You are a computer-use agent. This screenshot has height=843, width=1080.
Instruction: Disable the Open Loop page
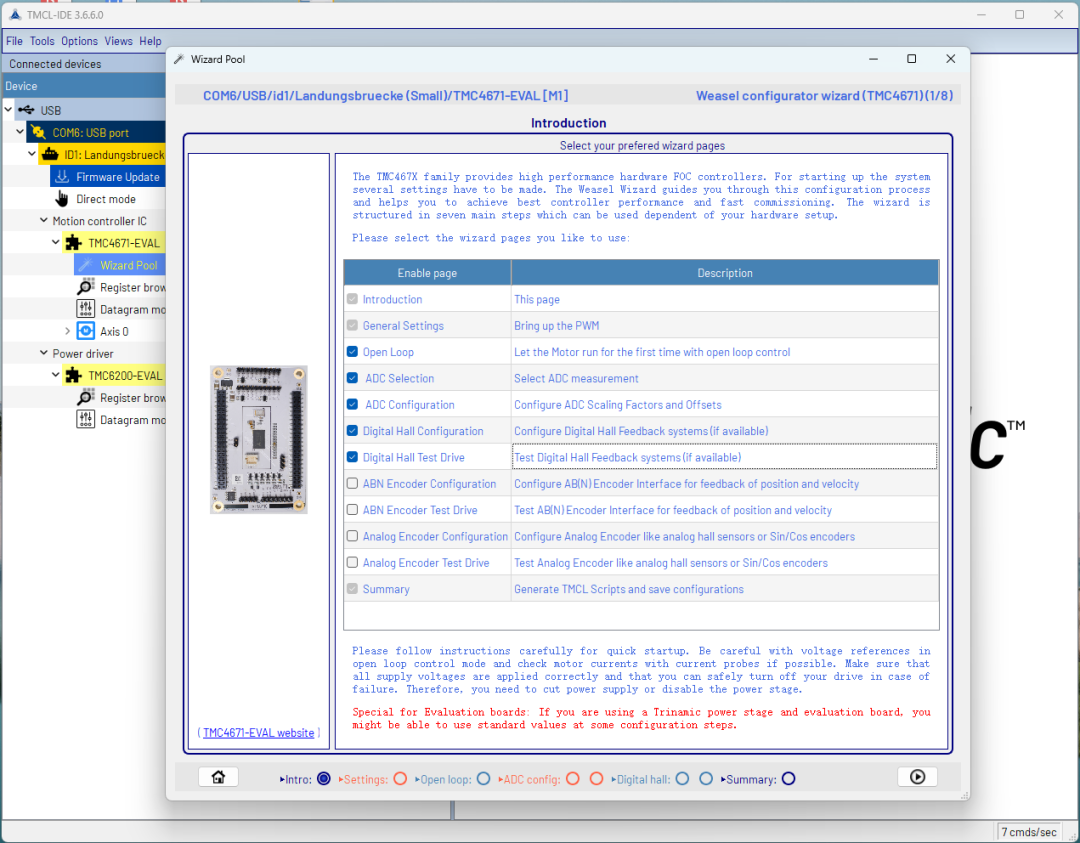click(352, 351)
